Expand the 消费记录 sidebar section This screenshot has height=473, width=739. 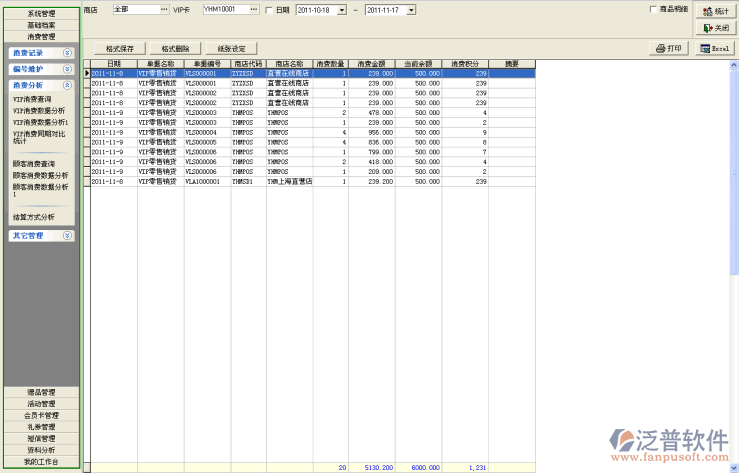67,52
